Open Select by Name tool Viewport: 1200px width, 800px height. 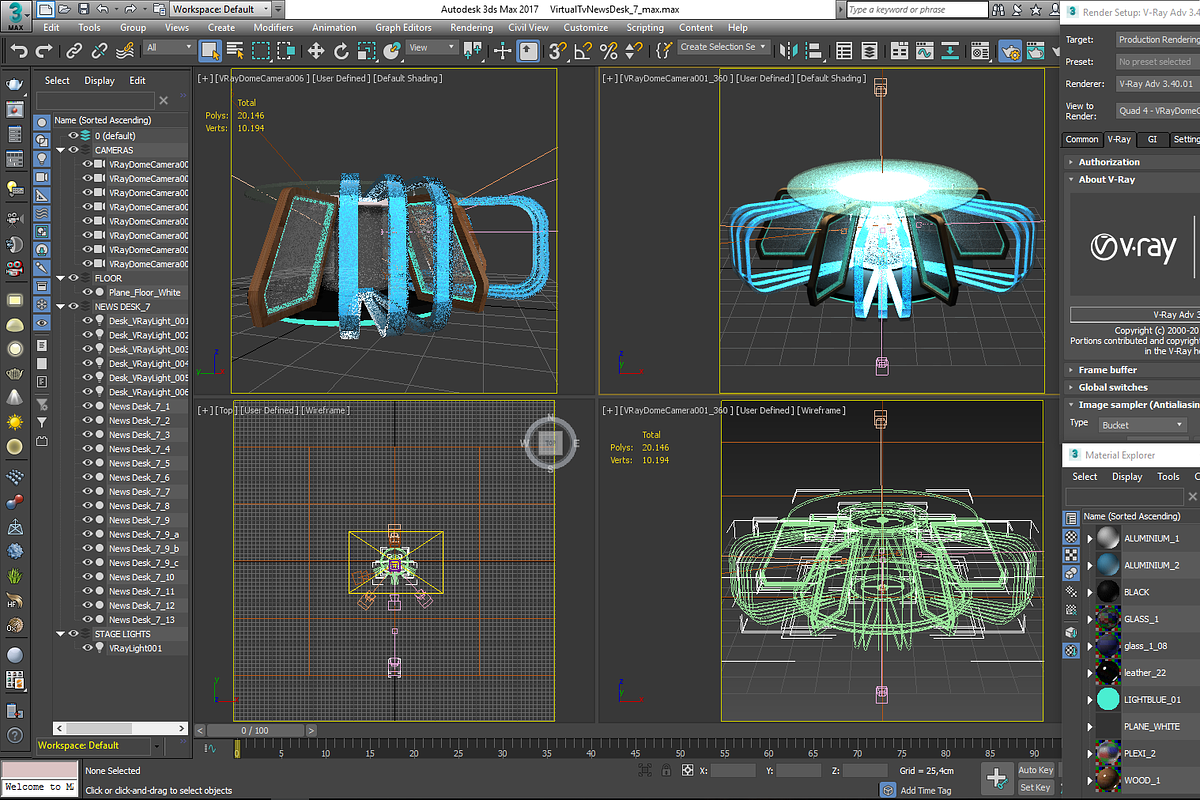click(x=236, y=50)
